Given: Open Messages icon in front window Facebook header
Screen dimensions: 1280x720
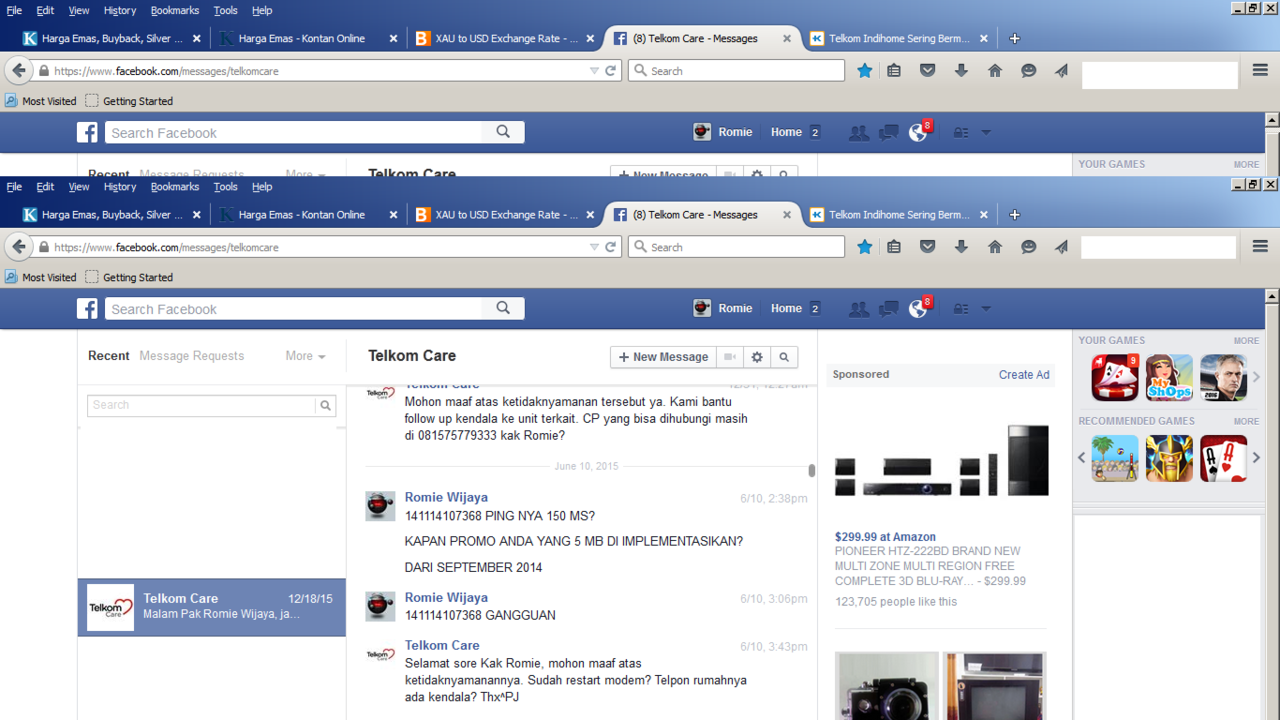Looking at the screenshot, I should pos(888,309).
